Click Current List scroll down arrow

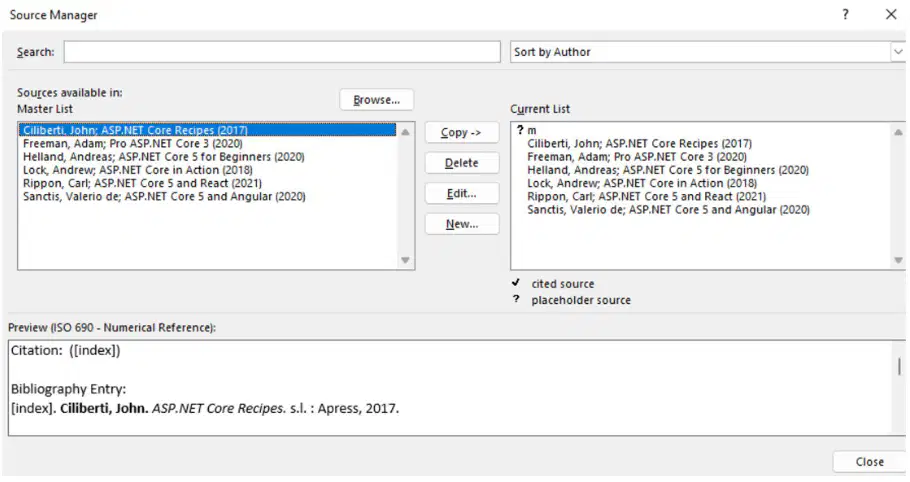pos(898,260)
